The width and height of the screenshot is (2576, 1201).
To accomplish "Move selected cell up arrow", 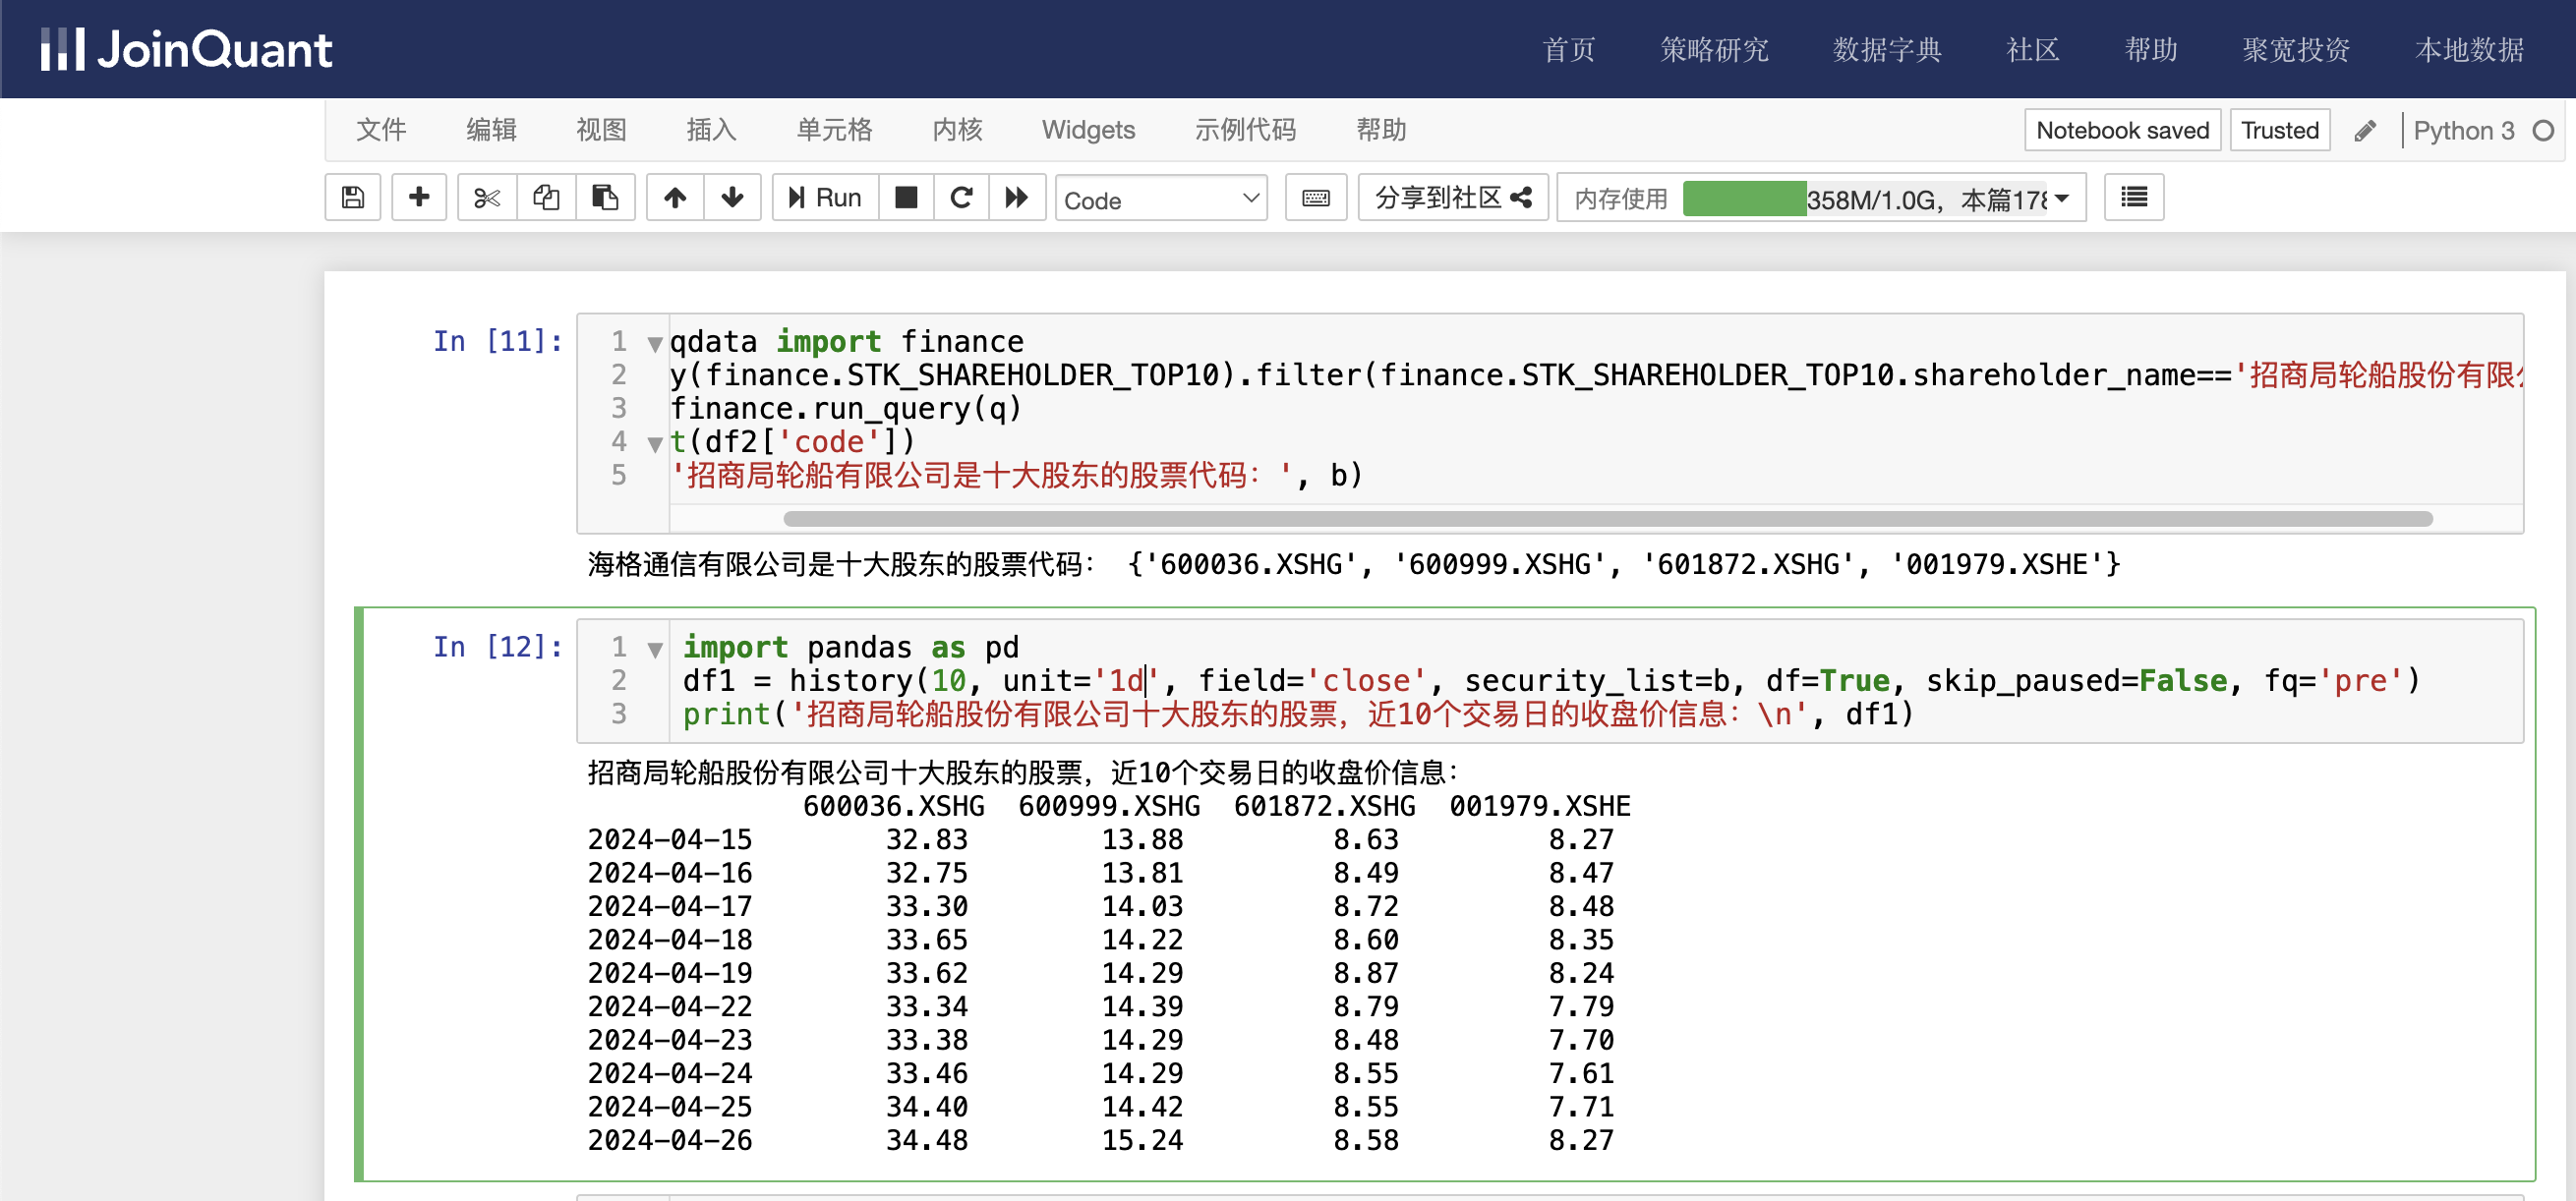I will click(x=675, y=198).
